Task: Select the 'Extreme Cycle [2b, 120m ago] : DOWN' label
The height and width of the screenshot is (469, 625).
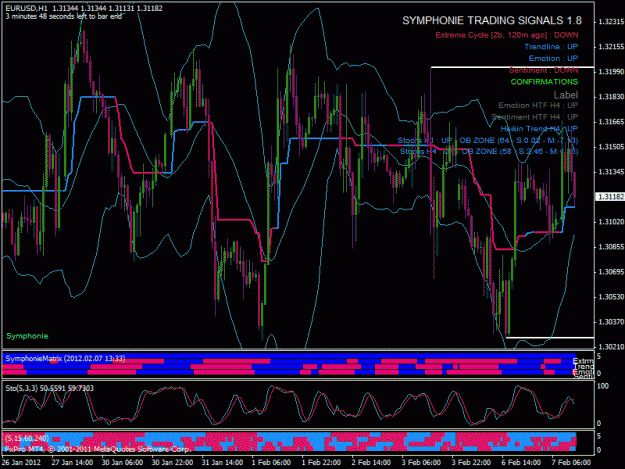Action: (506, 35)
